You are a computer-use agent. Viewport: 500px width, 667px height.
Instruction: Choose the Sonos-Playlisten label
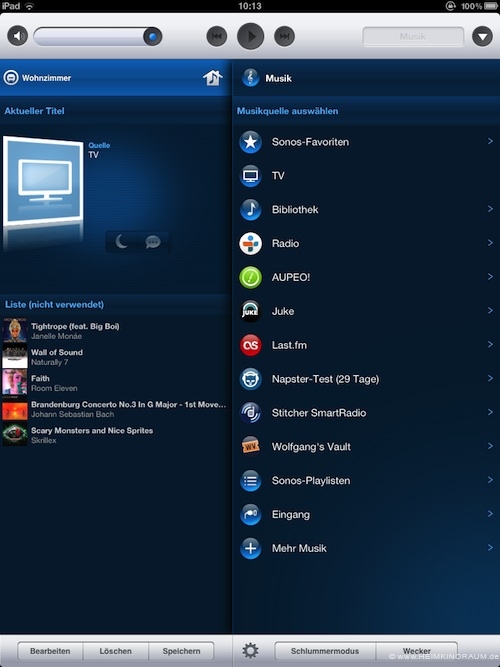pyautogui.click(x=311, y=481)
